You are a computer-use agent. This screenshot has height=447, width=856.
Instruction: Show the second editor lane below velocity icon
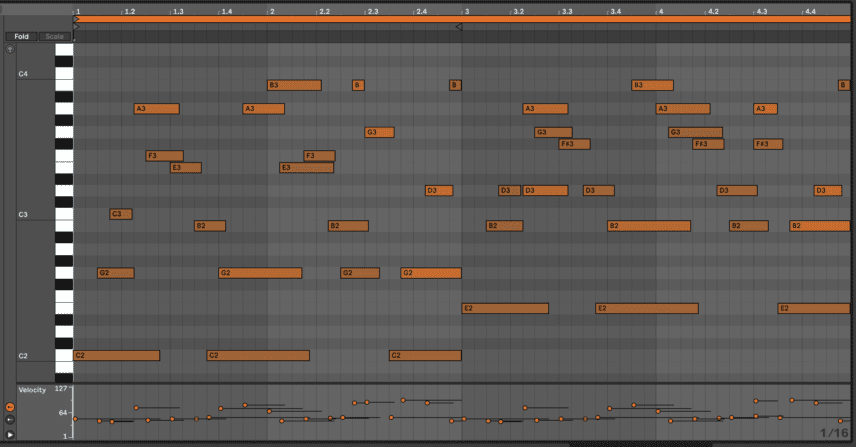10,420
